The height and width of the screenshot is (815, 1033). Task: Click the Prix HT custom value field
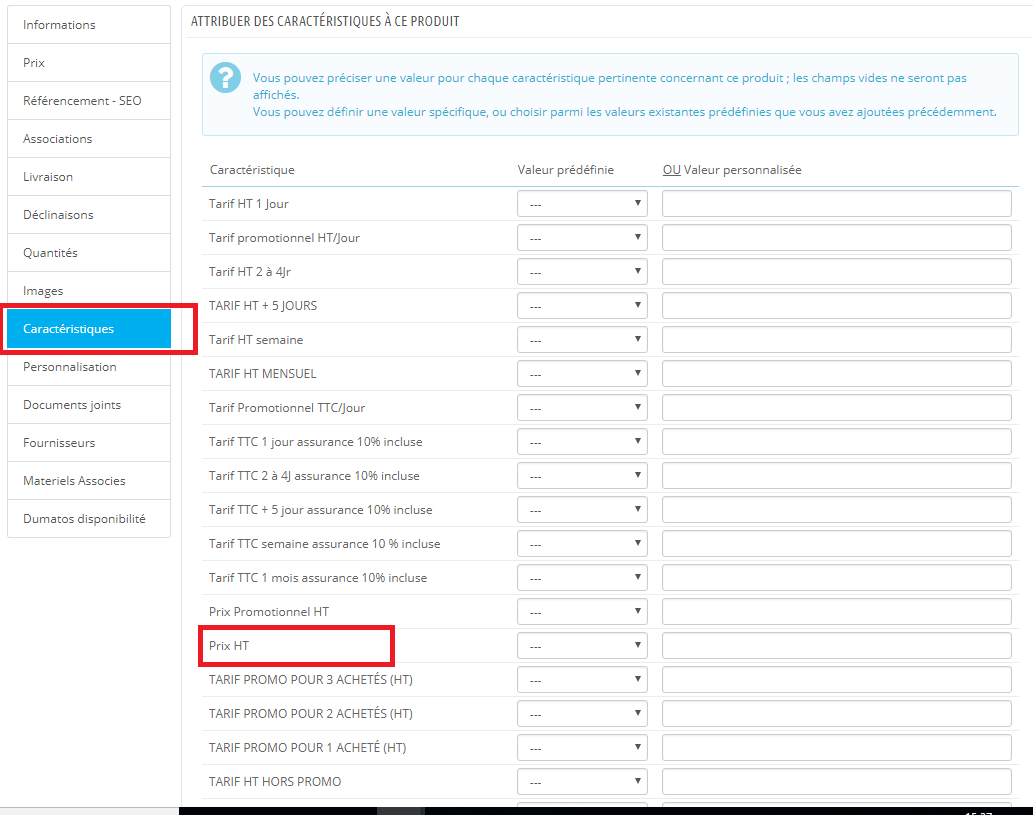837,646
